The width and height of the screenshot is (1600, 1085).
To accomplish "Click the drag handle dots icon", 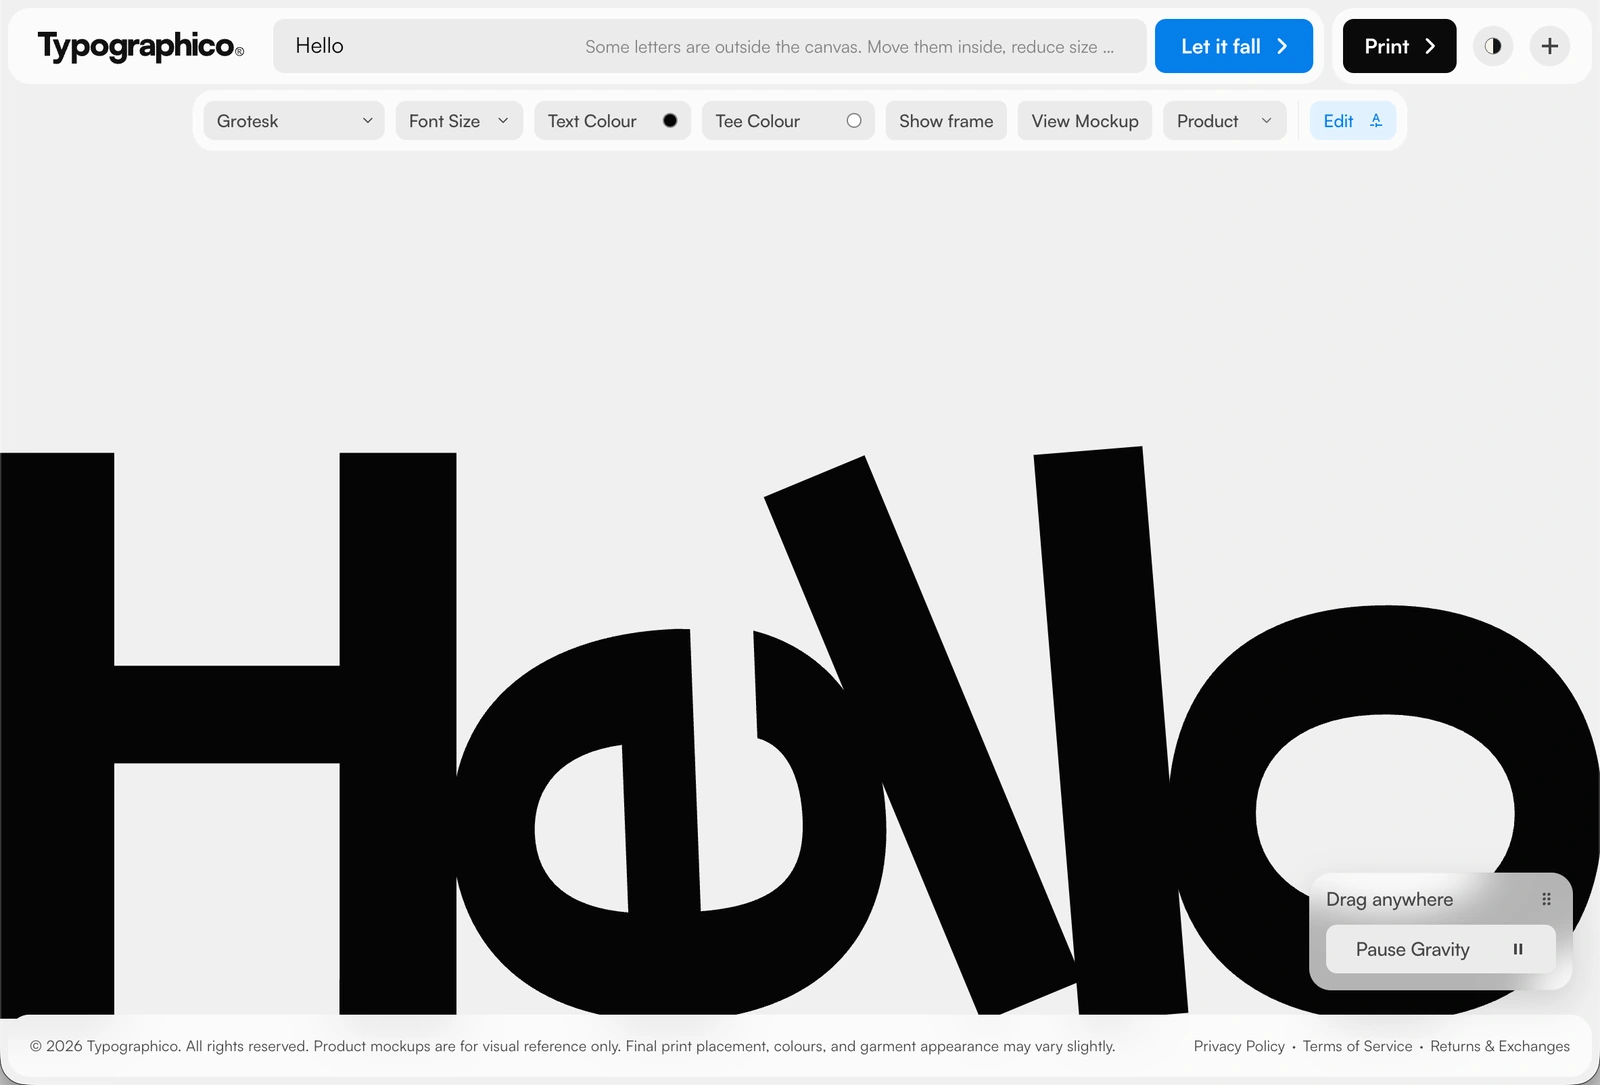I will pos(1546,899).
